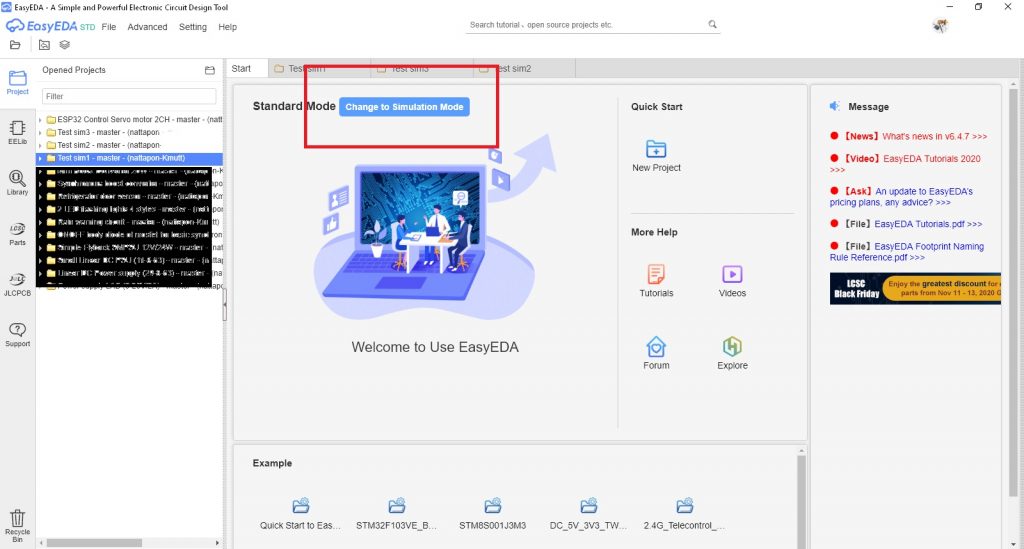Open the Quick Start to EasyEDA example

(x=300, y=514)
